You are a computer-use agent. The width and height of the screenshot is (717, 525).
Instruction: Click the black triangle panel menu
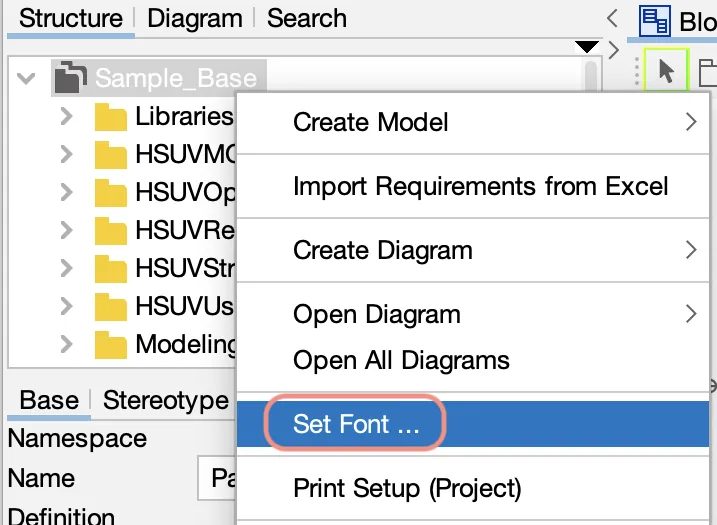(x=587, y=47)
